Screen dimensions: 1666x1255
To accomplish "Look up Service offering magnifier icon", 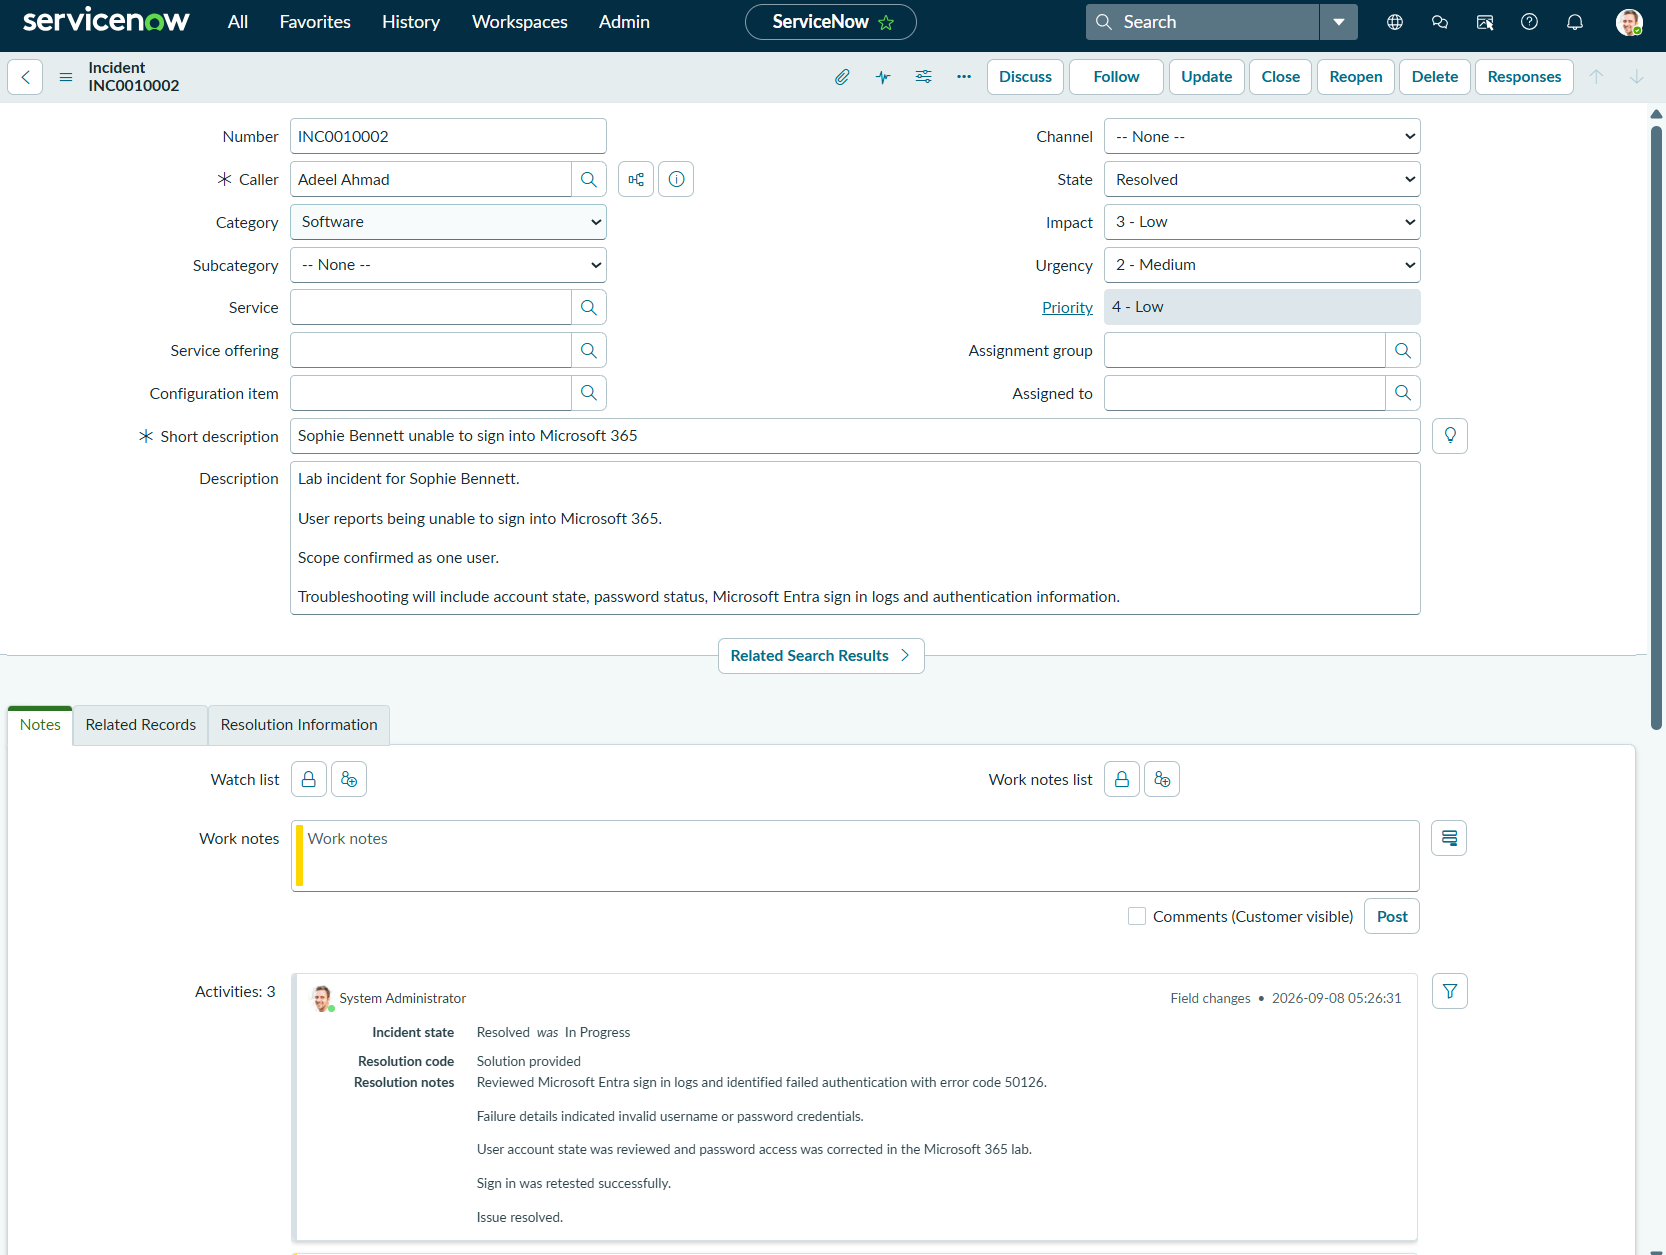I will click(x=589, y=350).
